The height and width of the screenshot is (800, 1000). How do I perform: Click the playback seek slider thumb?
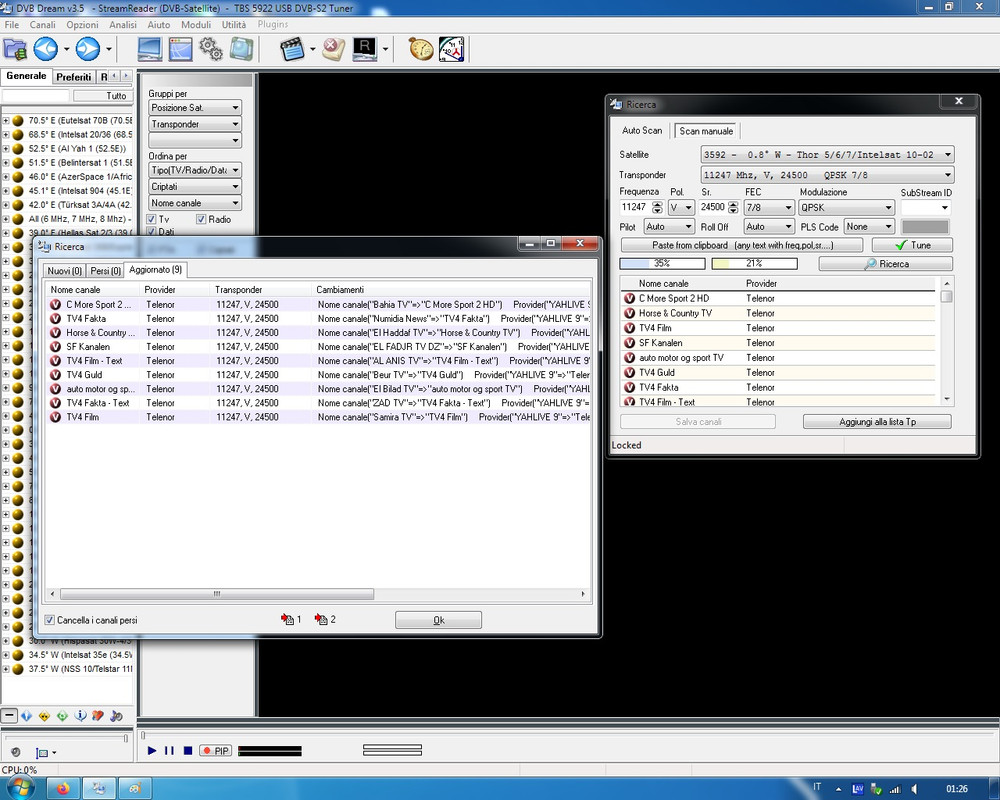tap(143, 735)
